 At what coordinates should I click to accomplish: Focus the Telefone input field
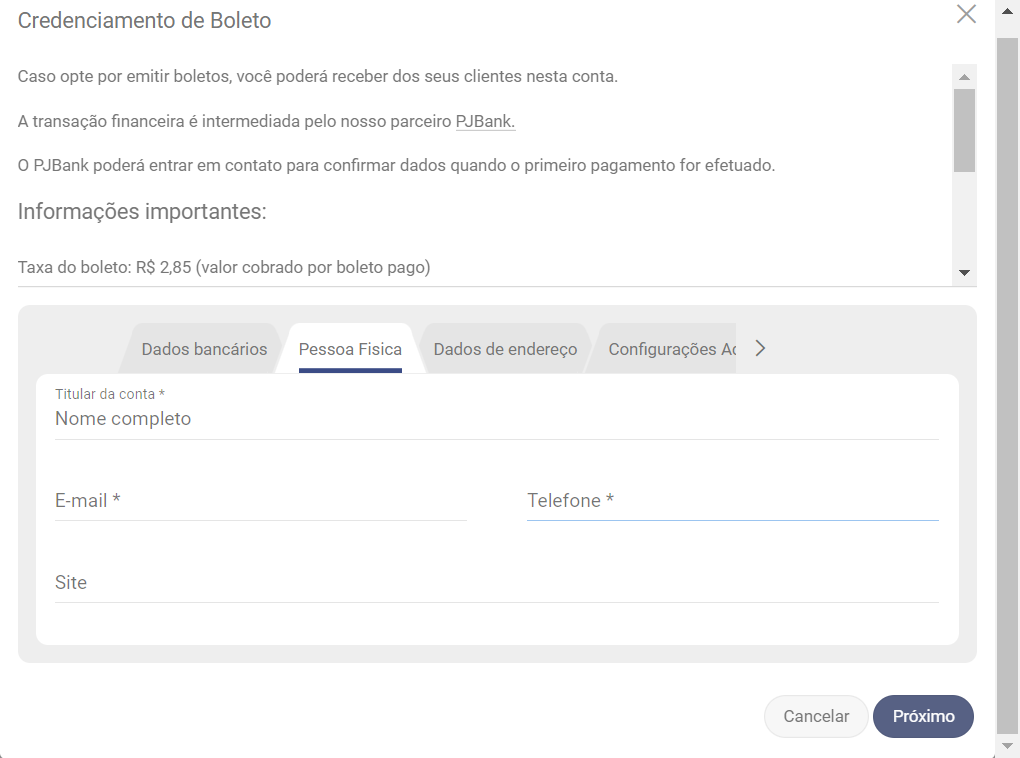coord(732,501)
